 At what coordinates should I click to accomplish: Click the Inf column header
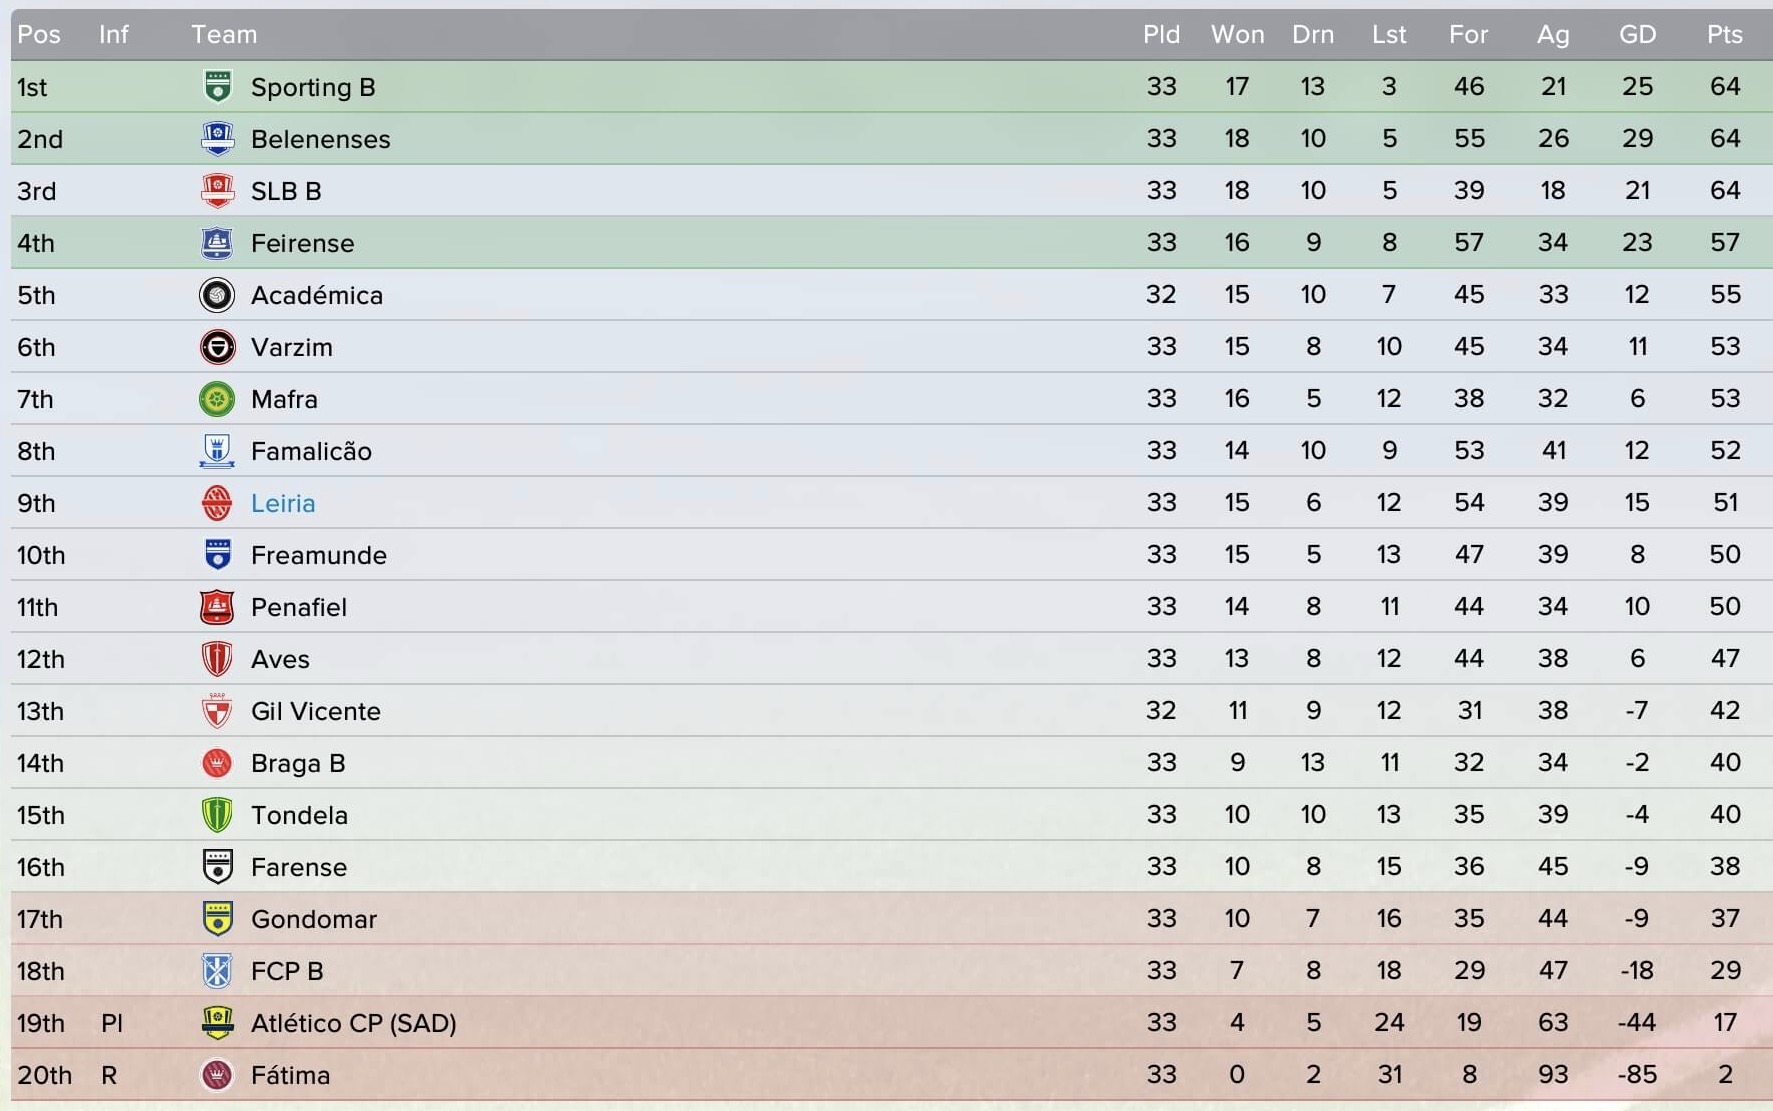(113, 35)
